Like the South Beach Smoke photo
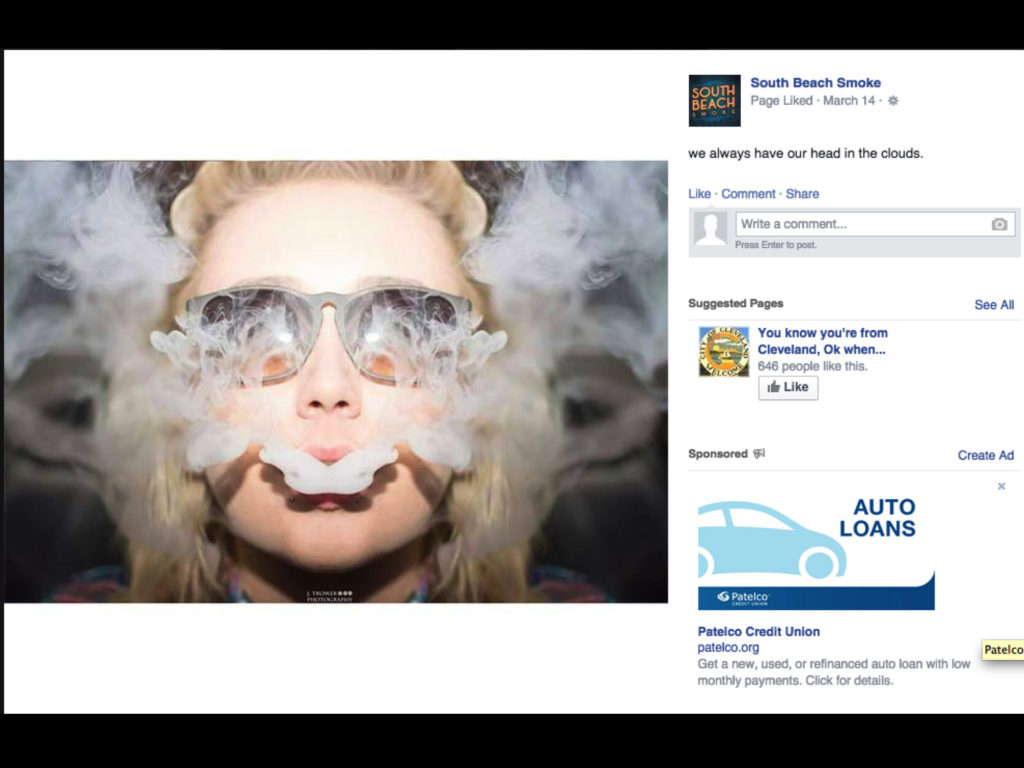This screenshot has height=768, width=1024. click(699, 194)
